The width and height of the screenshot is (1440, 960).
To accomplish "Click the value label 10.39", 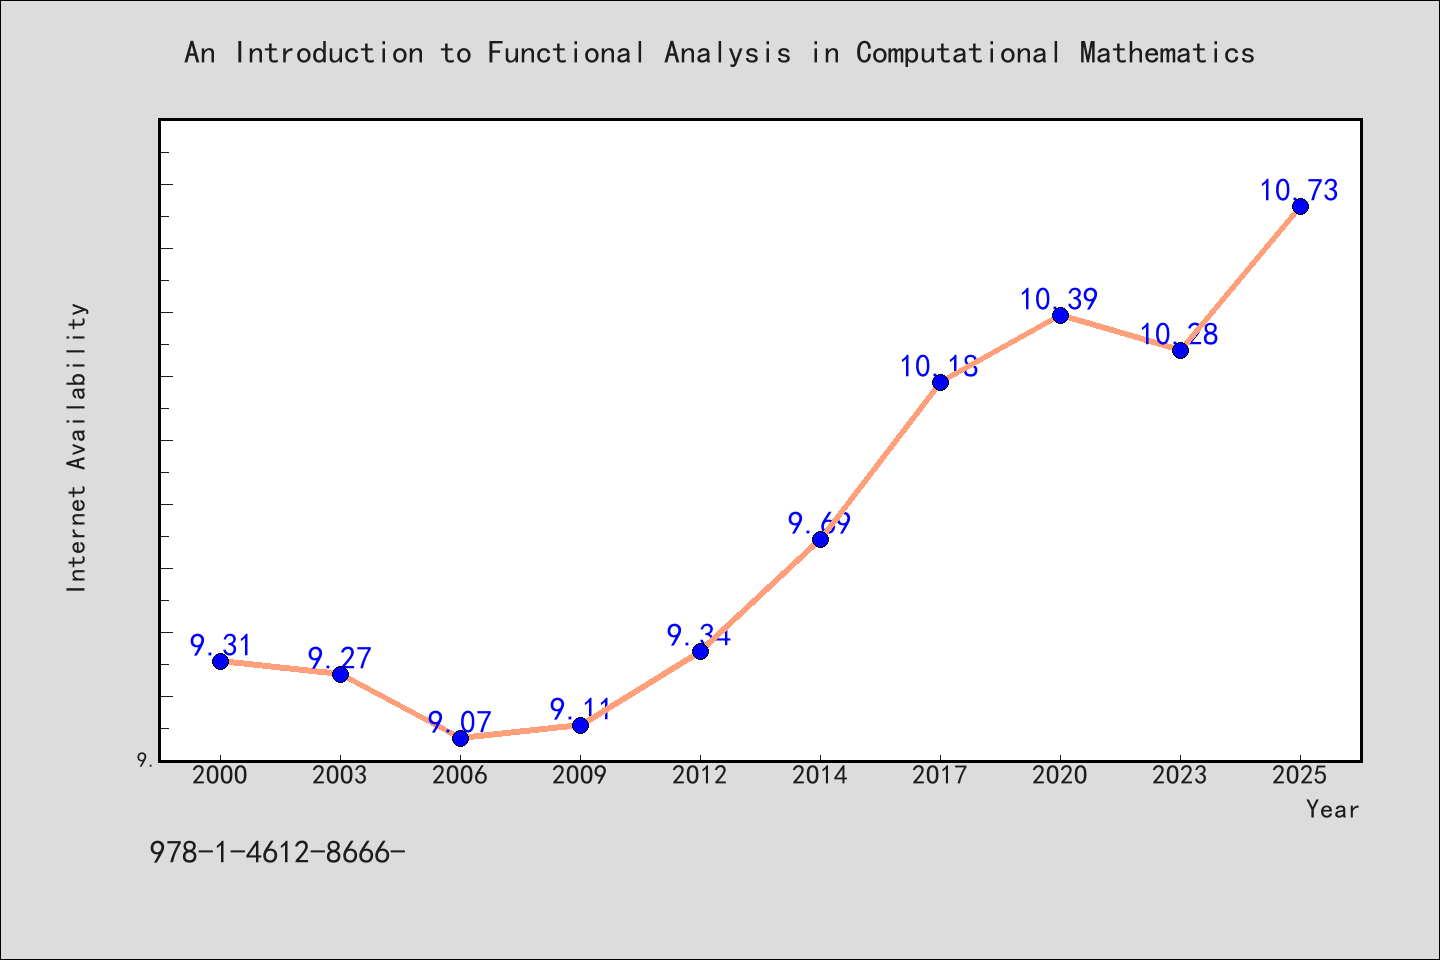I will pos(1059,299).
